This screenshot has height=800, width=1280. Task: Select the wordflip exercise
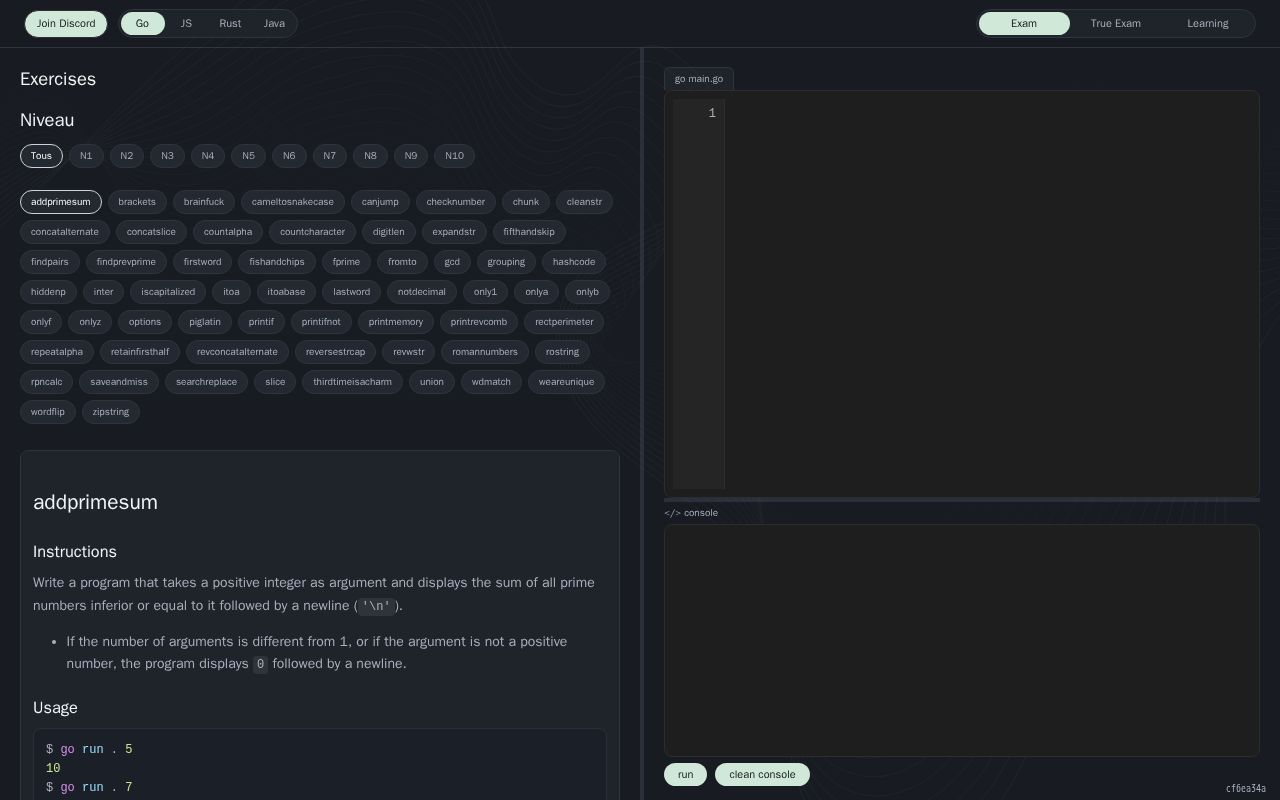point(48,412)
